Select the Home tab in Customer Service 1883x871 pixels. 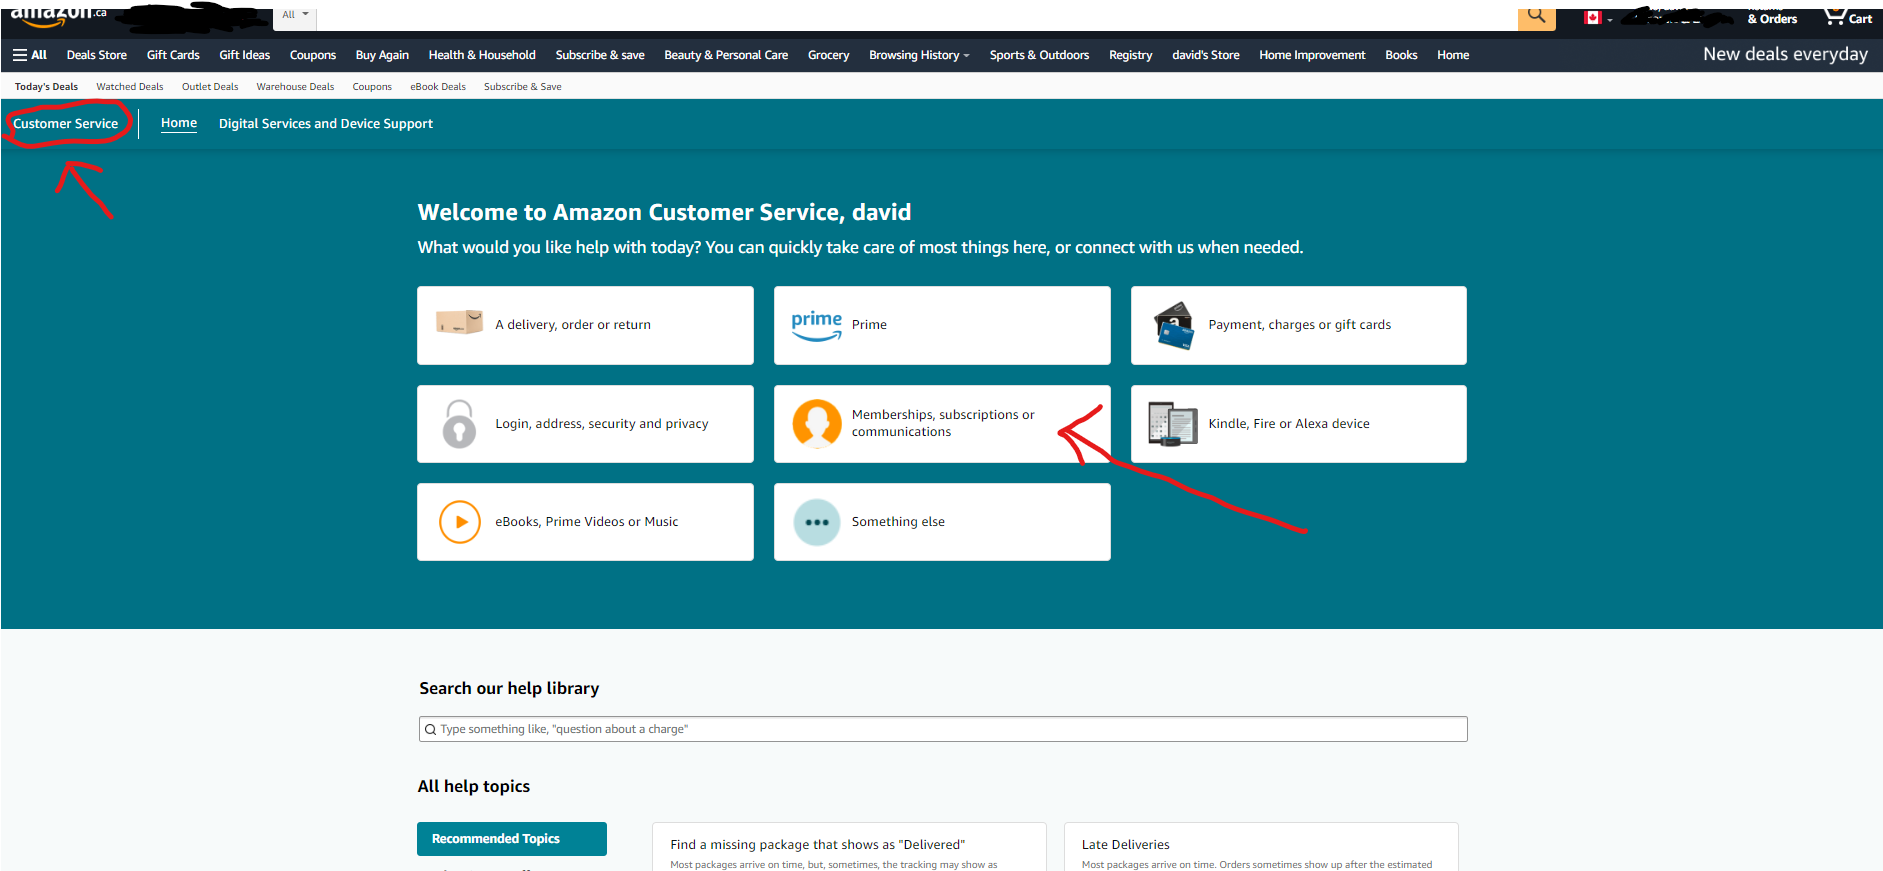point(179,123)
